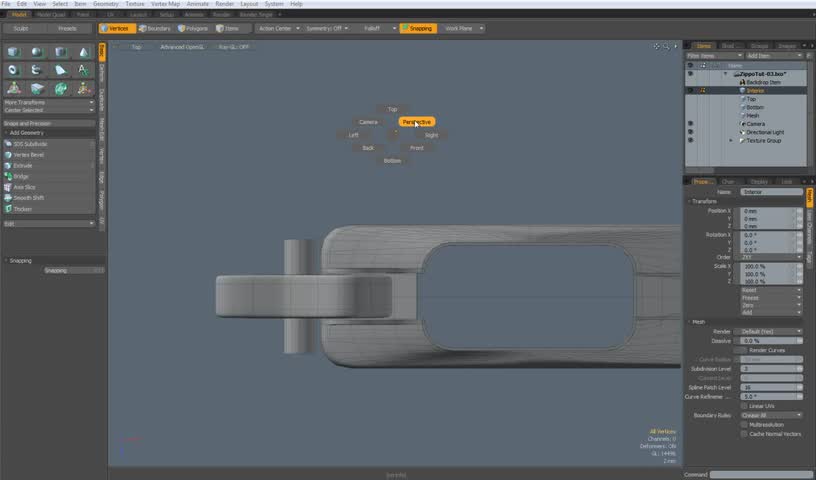
Task: Click the viewport zoom magnifier icon
Action: point(666,46)
